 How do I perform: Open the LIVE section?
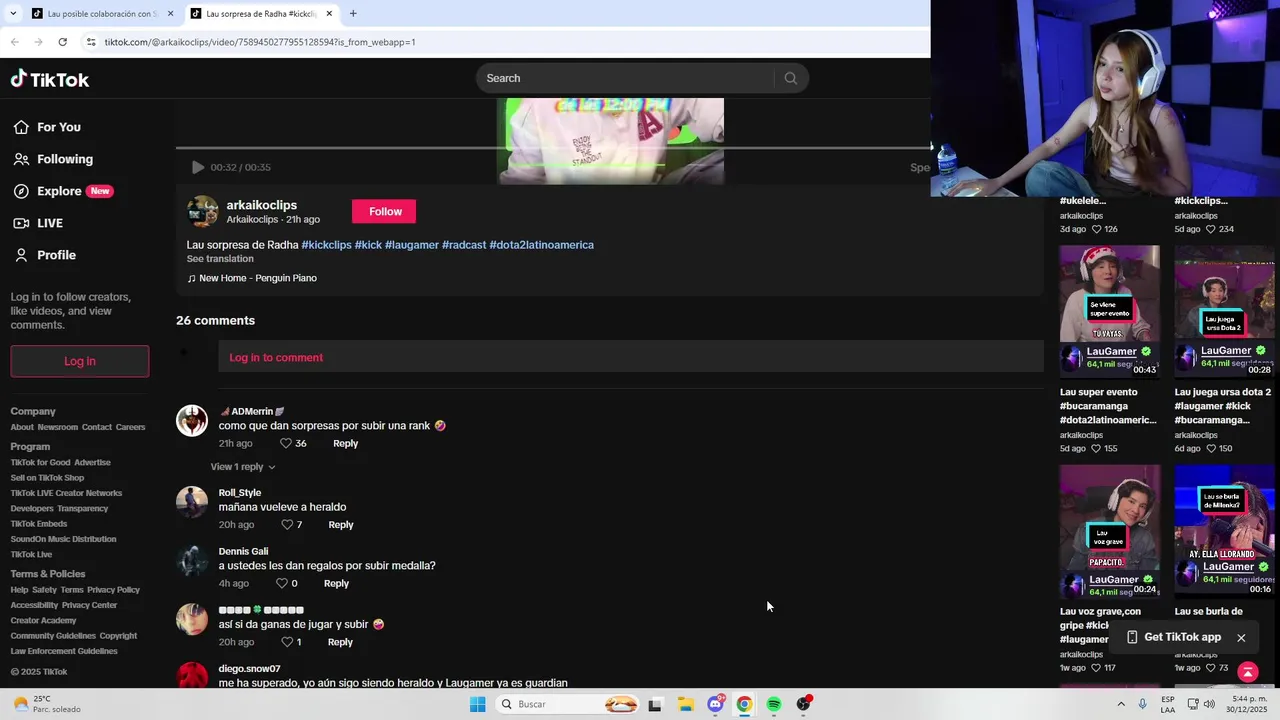coord(38,223)
